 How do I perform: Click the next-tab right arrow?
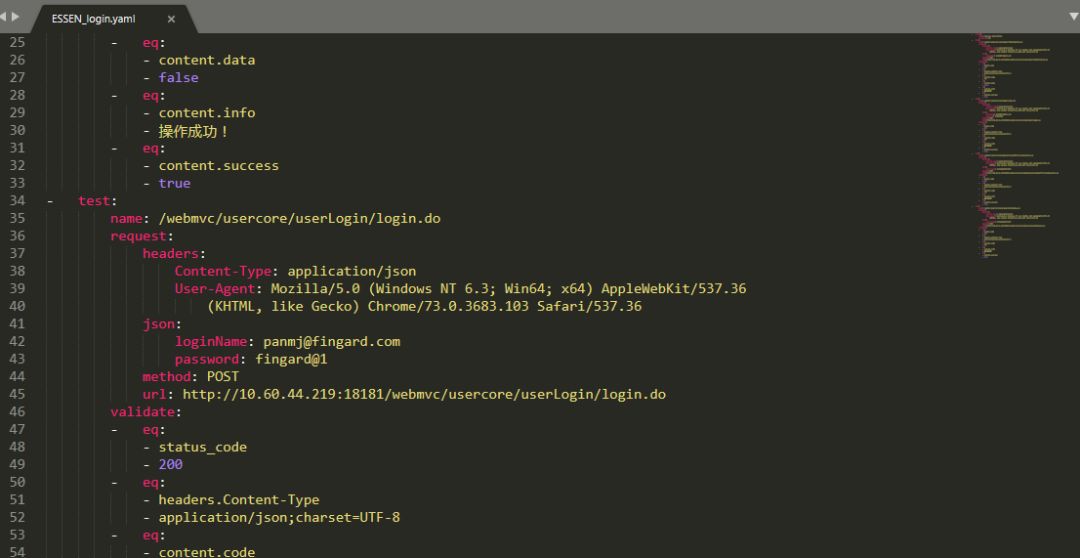pyautogui.click(x=15, y=17)
